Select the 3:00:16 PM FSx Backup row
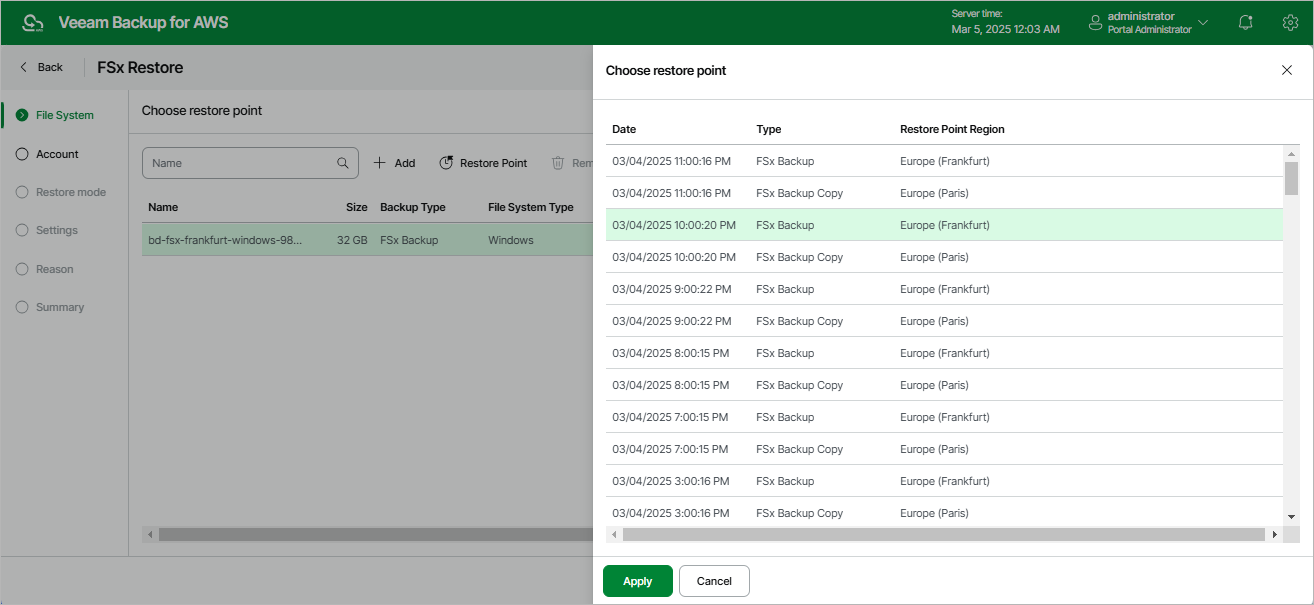The width and height of the screenshot is (1314, 605). tap(944, 481)
